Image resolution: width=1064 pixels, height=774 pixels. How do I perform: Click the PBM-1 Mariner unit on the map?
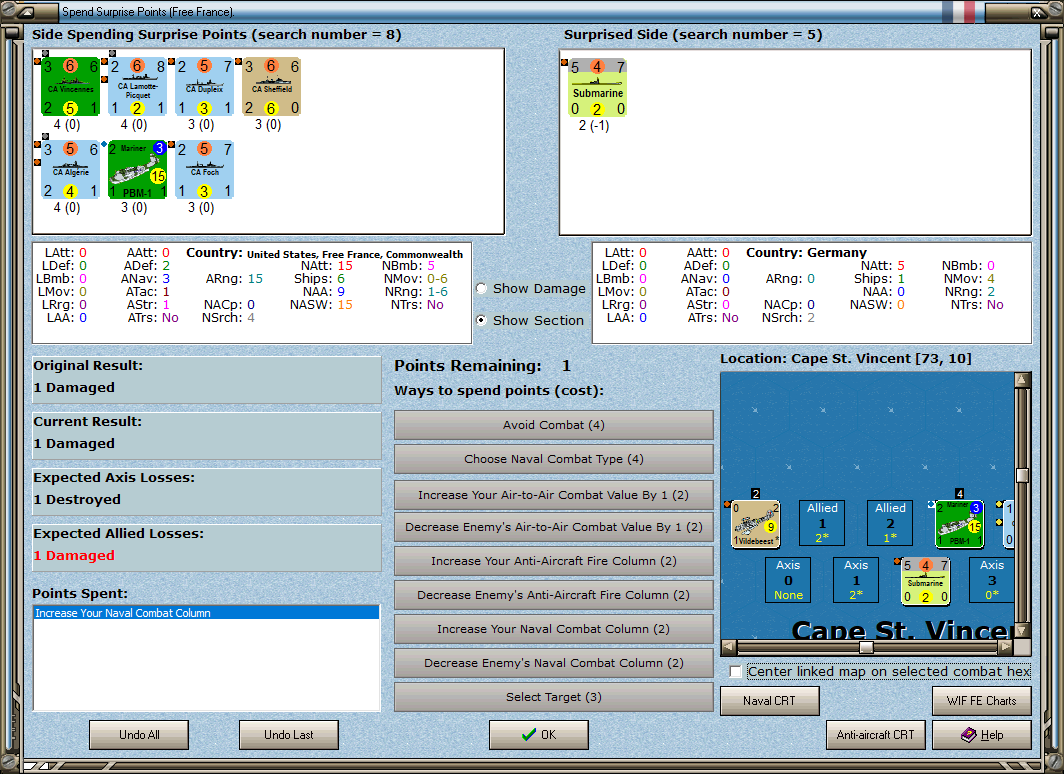[x=960, y=524]
